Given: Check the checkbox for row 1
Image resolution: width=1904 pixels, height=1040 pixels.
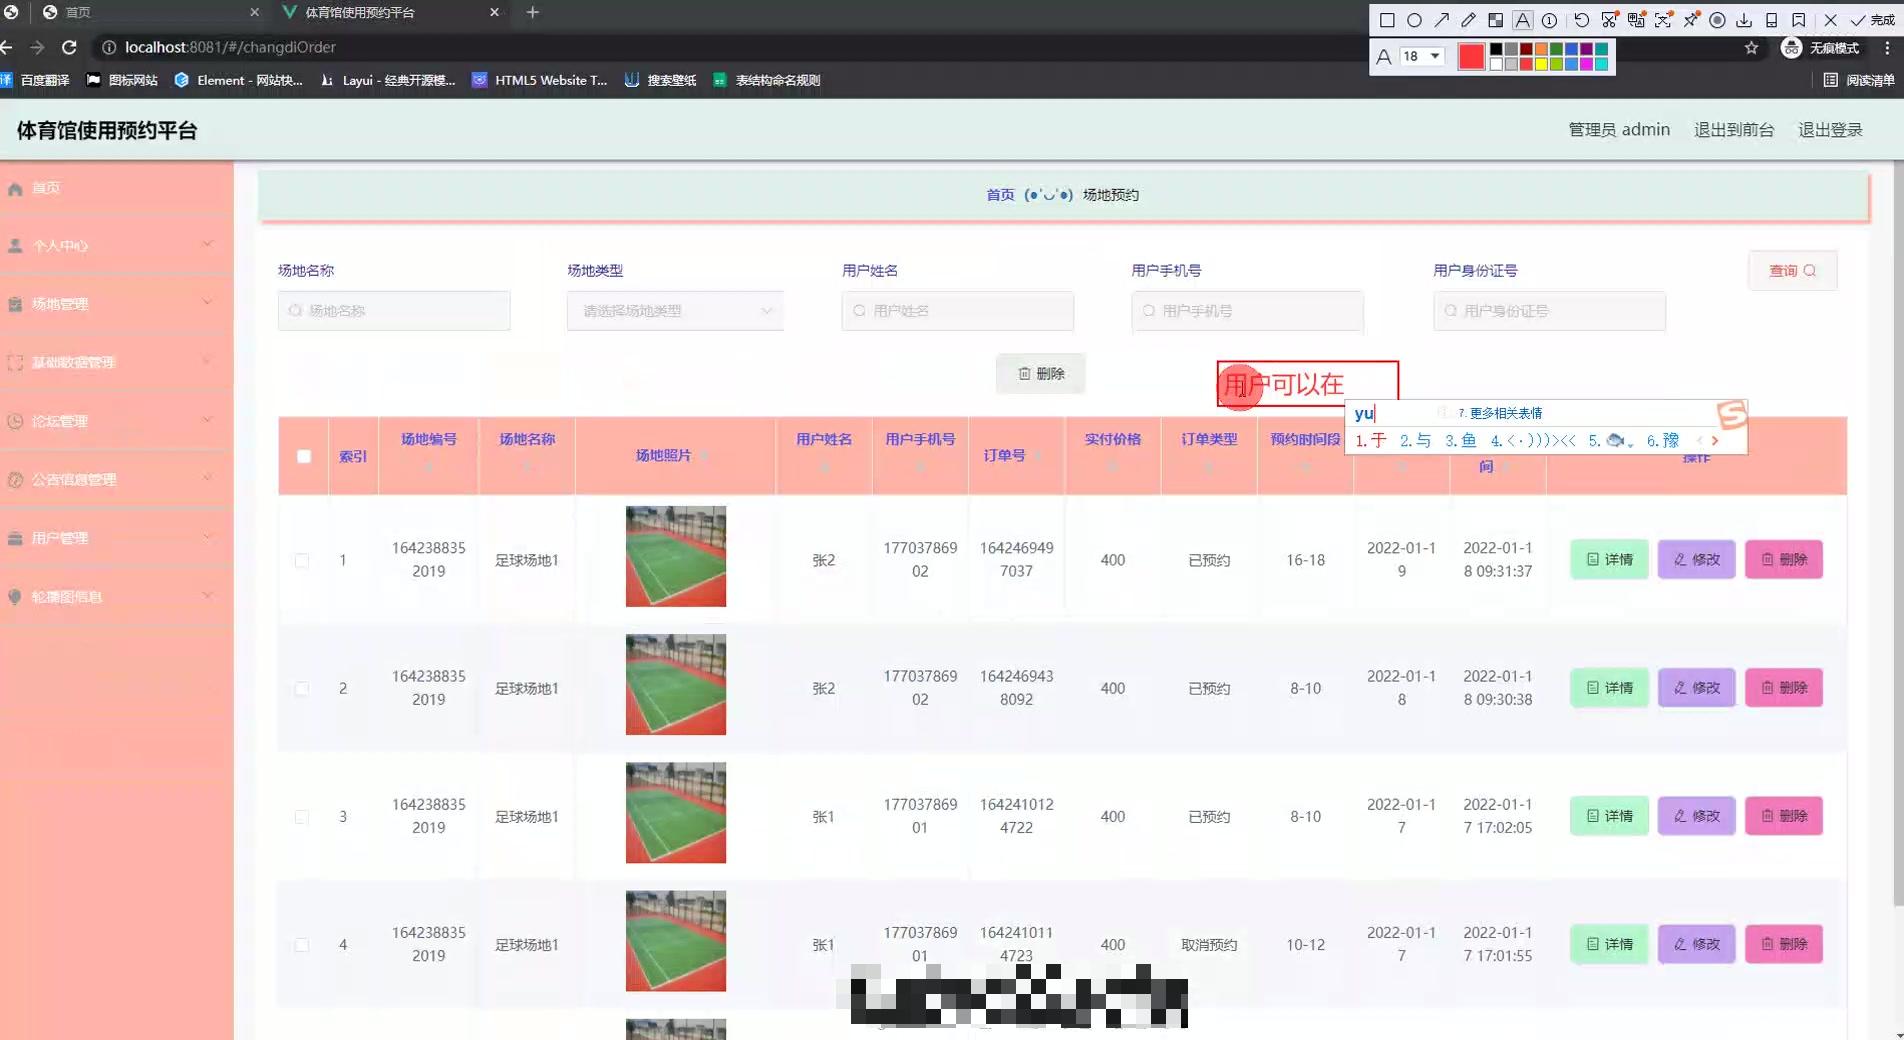Looking at the screenshot, I should pyautogui.click(x=303, y=561).
